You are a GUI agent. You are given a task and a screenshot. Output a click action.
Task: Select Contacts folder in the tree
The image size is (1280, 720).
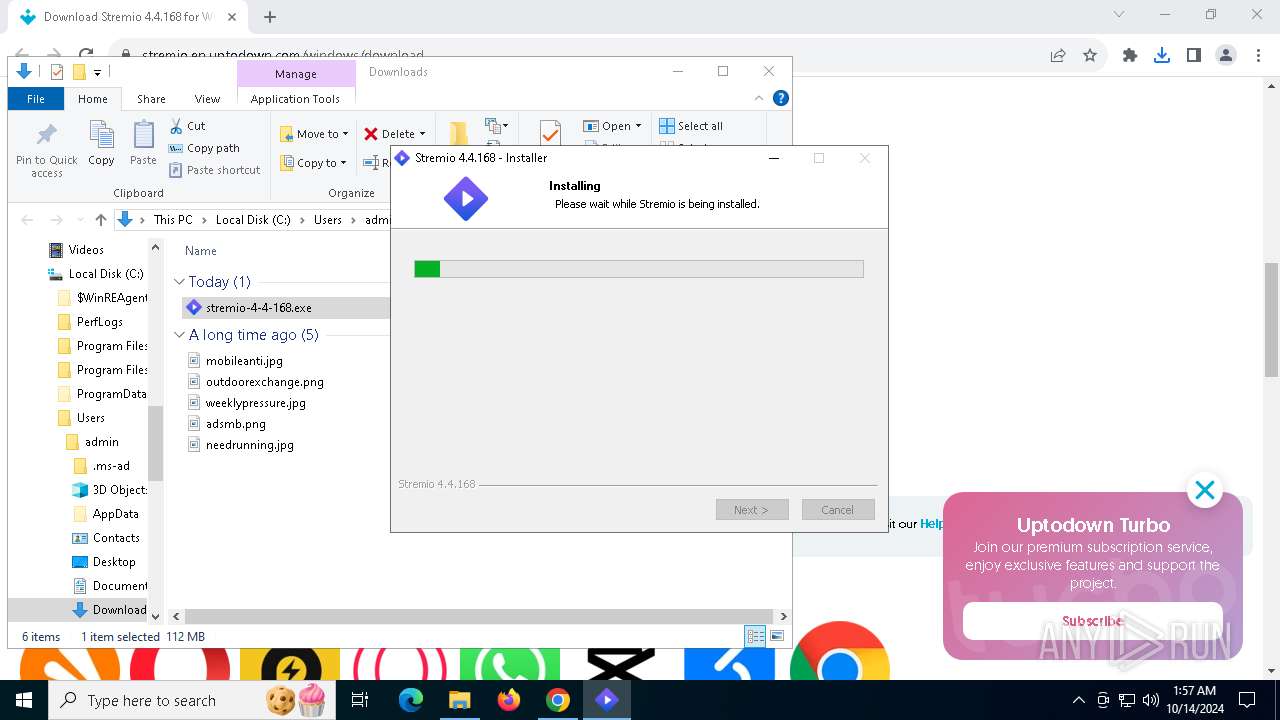[116, 538]
